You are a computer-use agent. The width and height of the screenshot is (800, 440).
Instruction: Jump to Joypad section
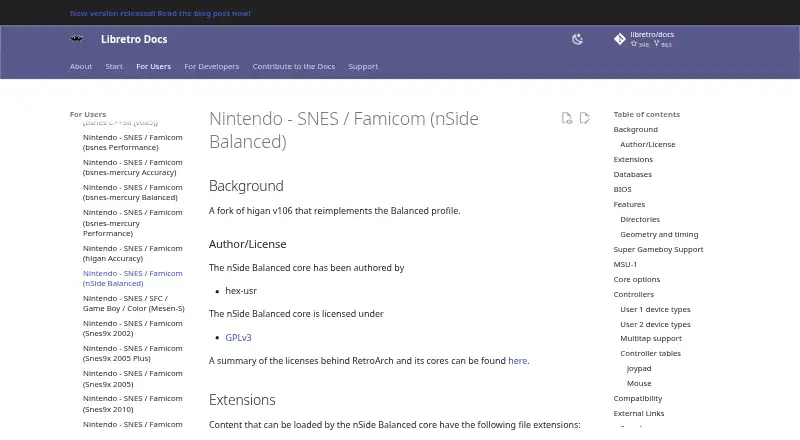point(639,369)
